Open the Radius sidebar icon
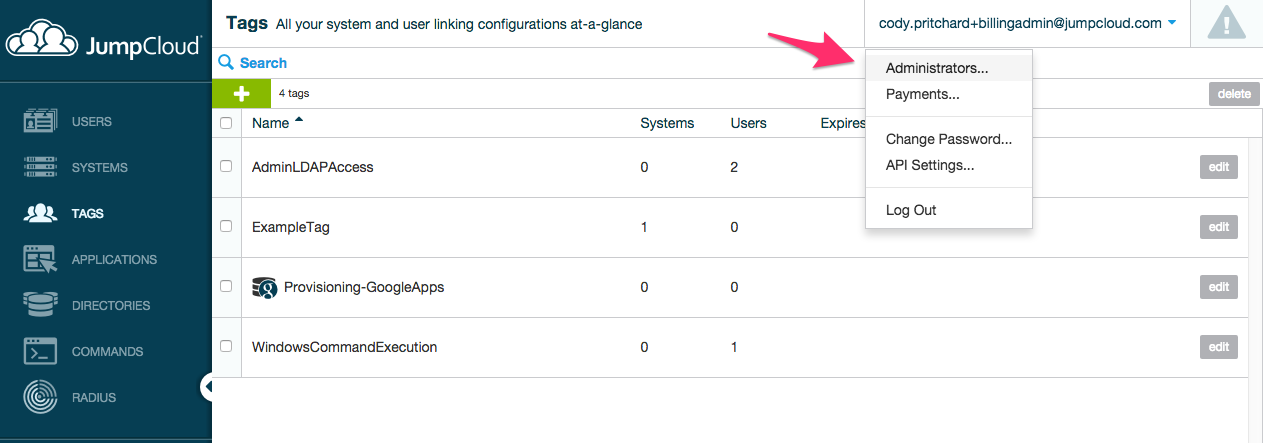Image resolution: width=1263 pixels, height=443 pixels. pos(39,398)
